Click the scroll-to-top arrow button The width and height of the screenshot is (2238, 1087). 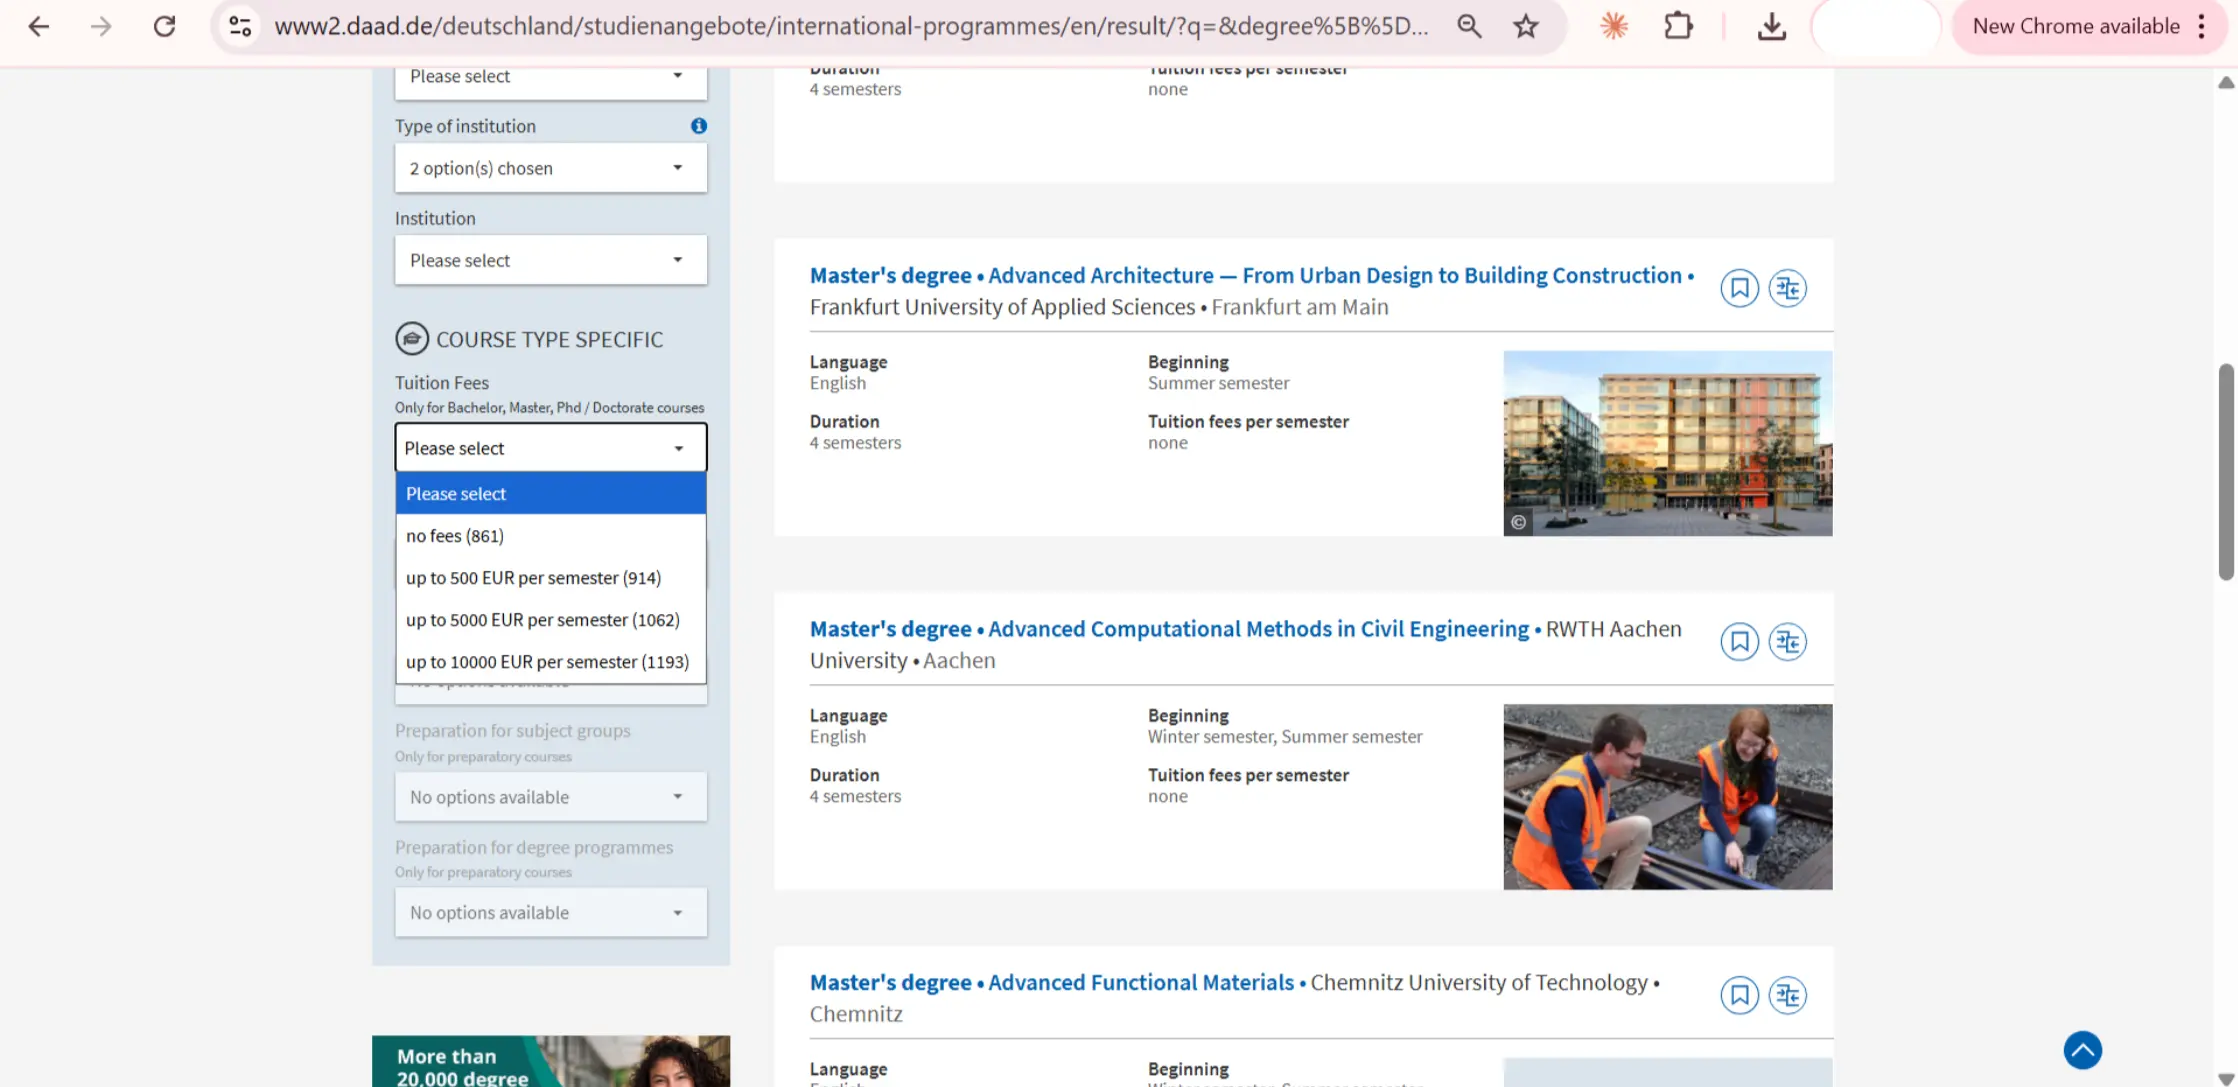point(2082,1050)
